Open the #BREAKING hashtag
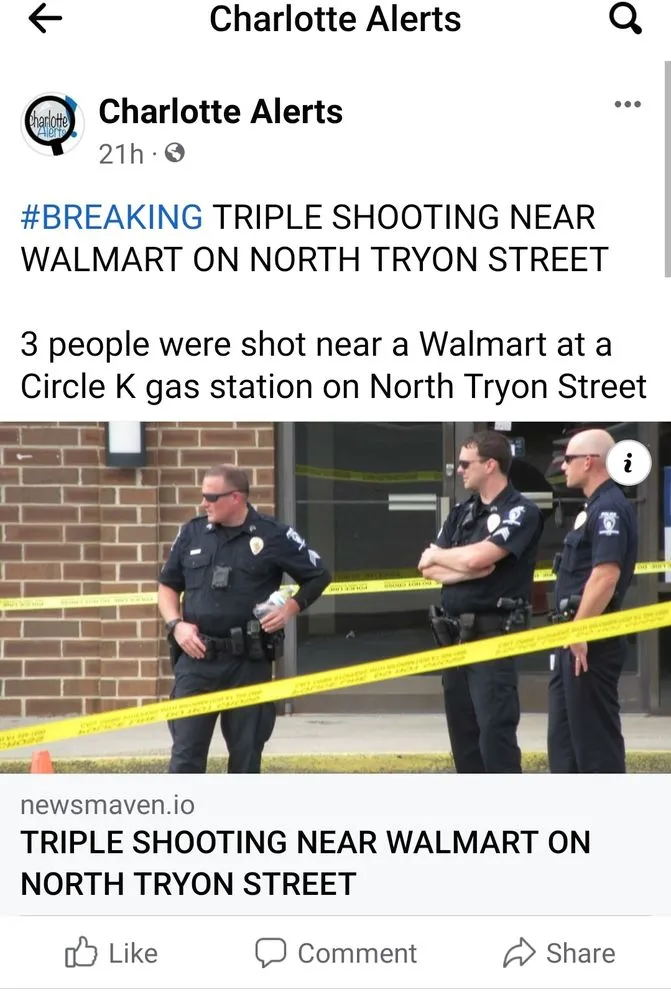Image resolution: width=671 pixels, height=1000 pixels. click(x=112, y=217)
